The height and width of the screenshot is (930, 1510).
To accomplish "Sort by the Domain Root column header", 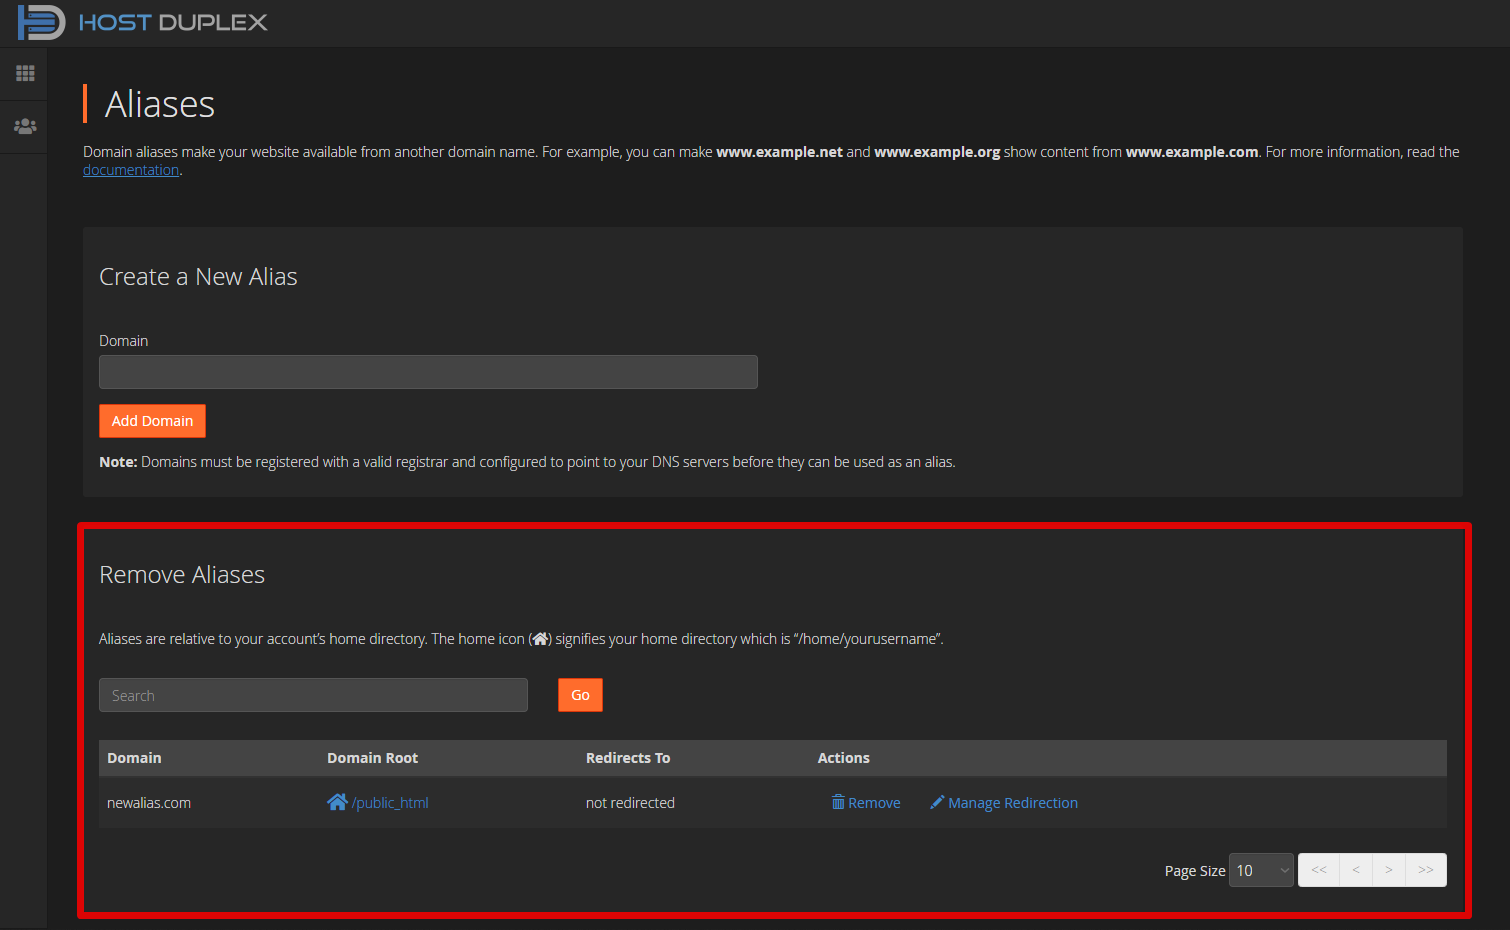I will pos(372,758).
